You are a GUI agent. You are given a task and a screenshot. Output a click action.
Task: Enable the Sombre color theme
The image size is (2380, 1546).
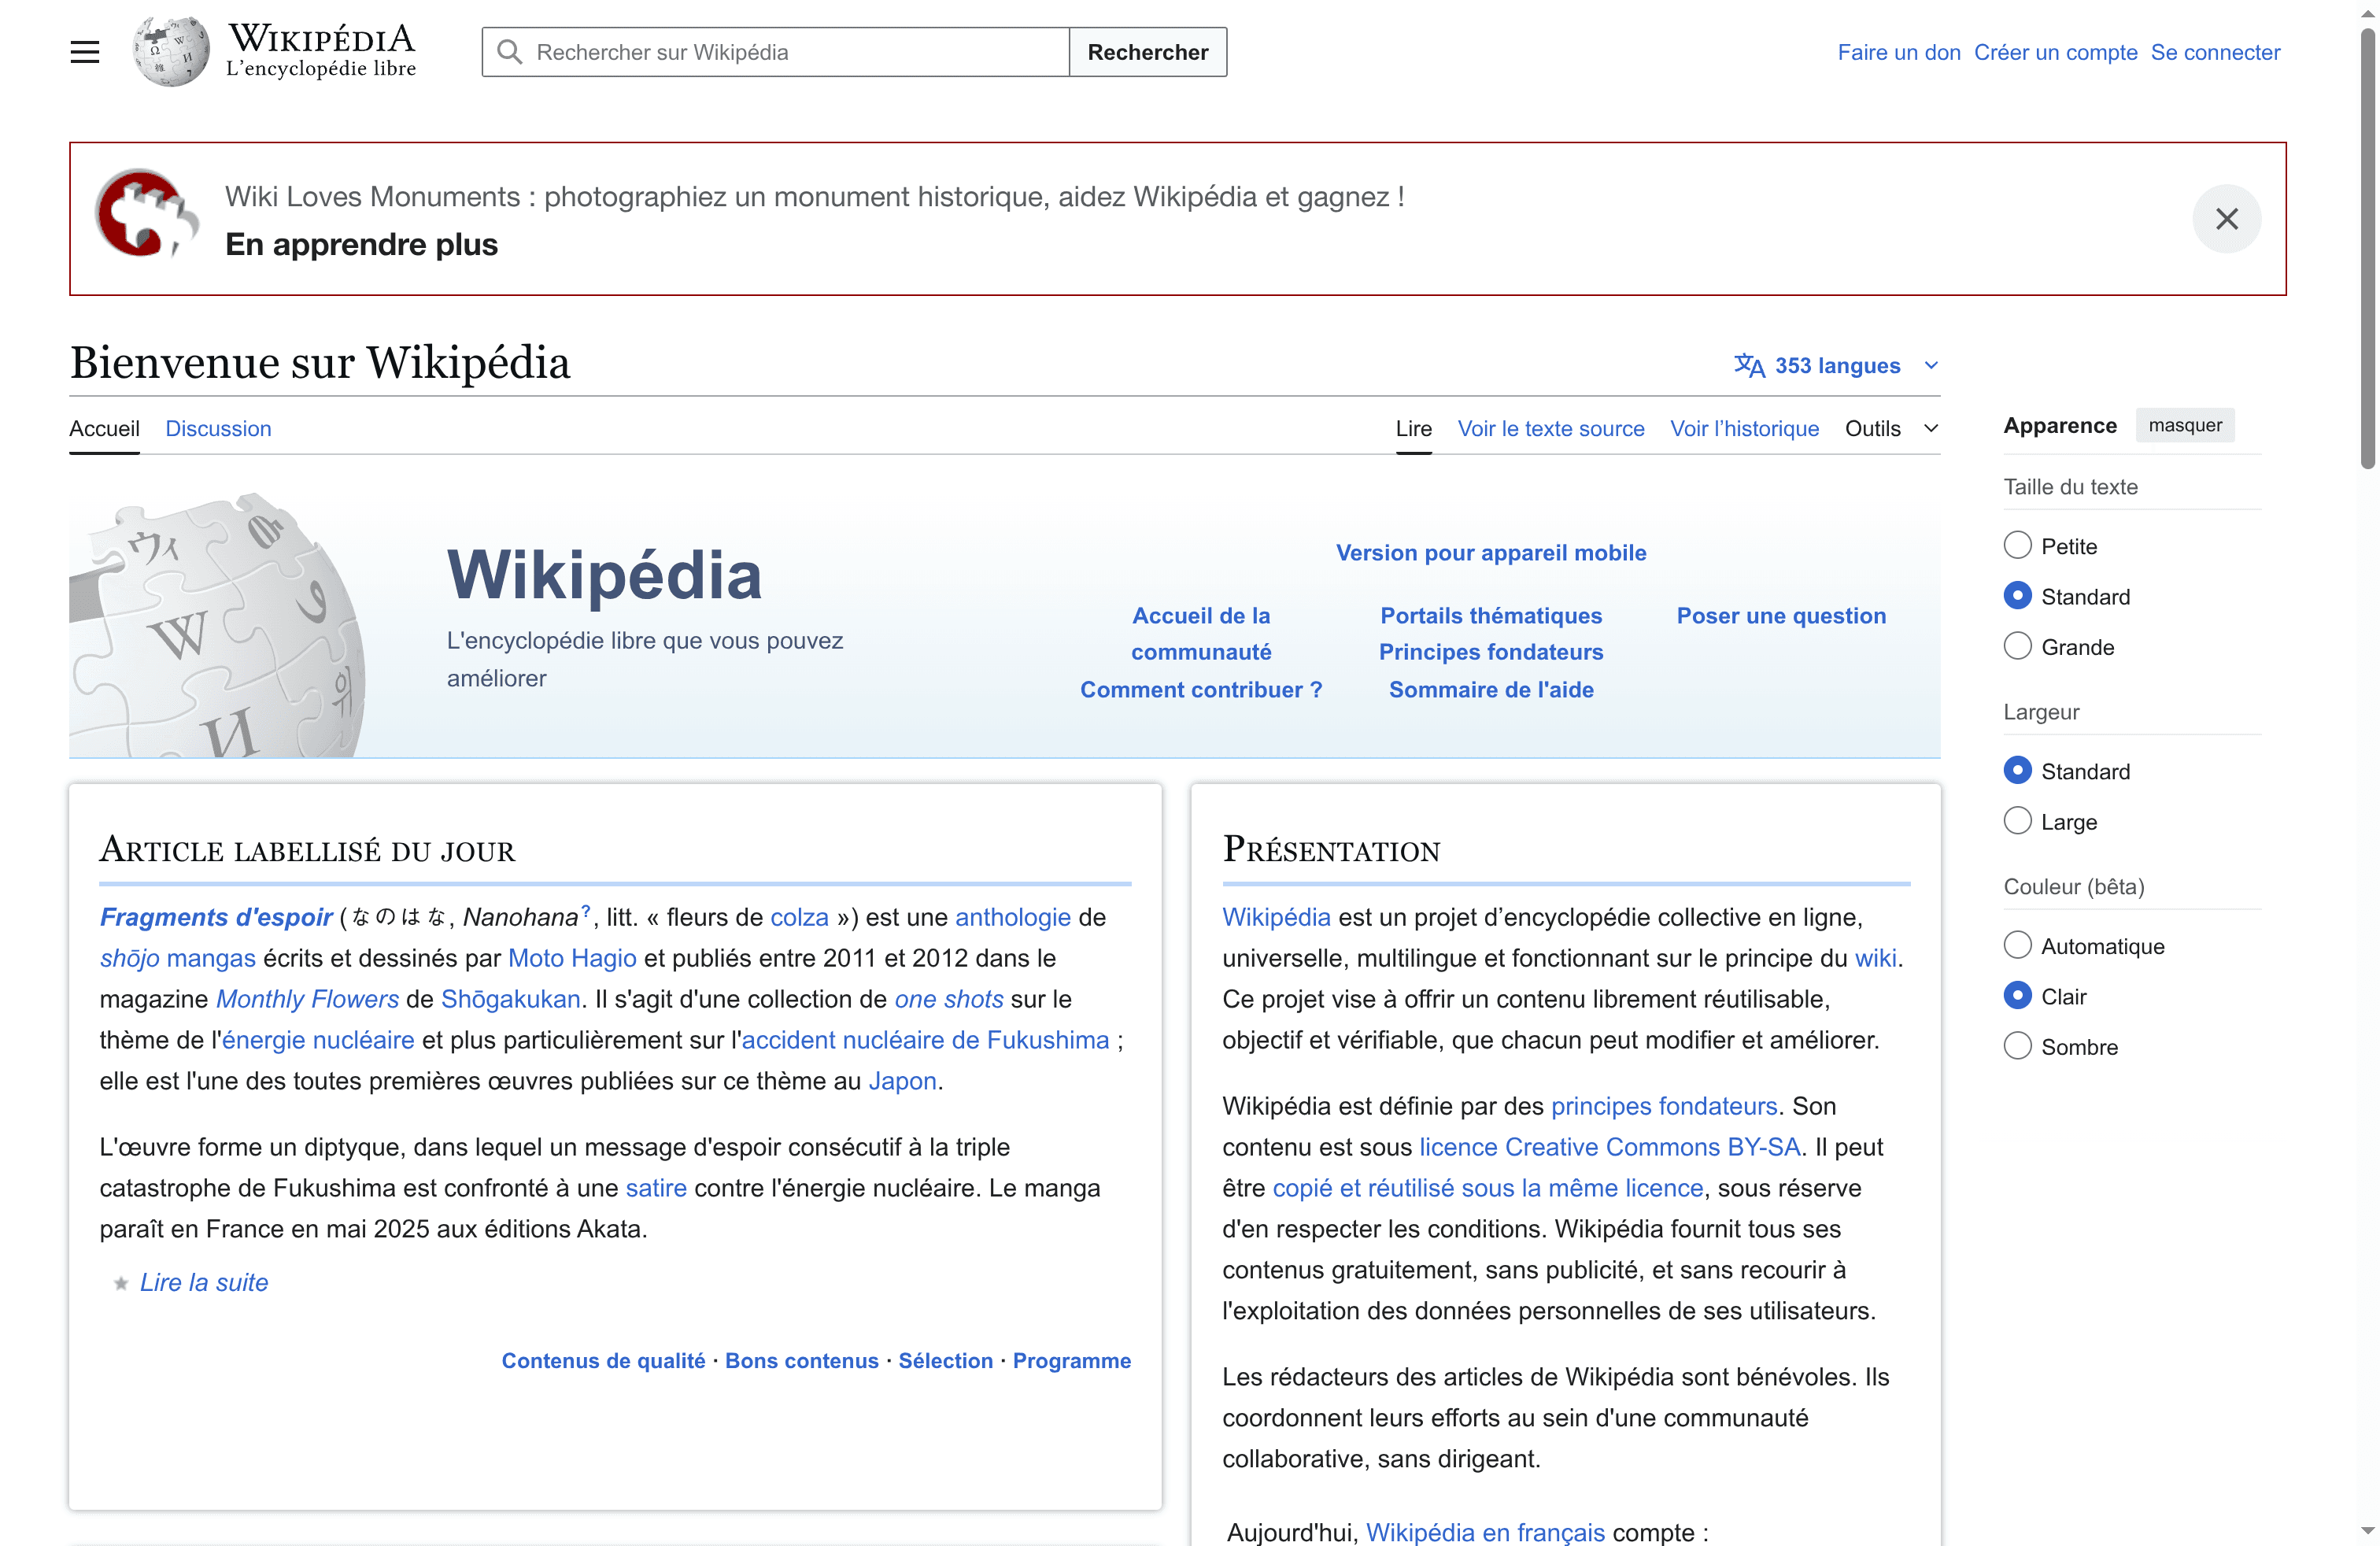2018,1045
